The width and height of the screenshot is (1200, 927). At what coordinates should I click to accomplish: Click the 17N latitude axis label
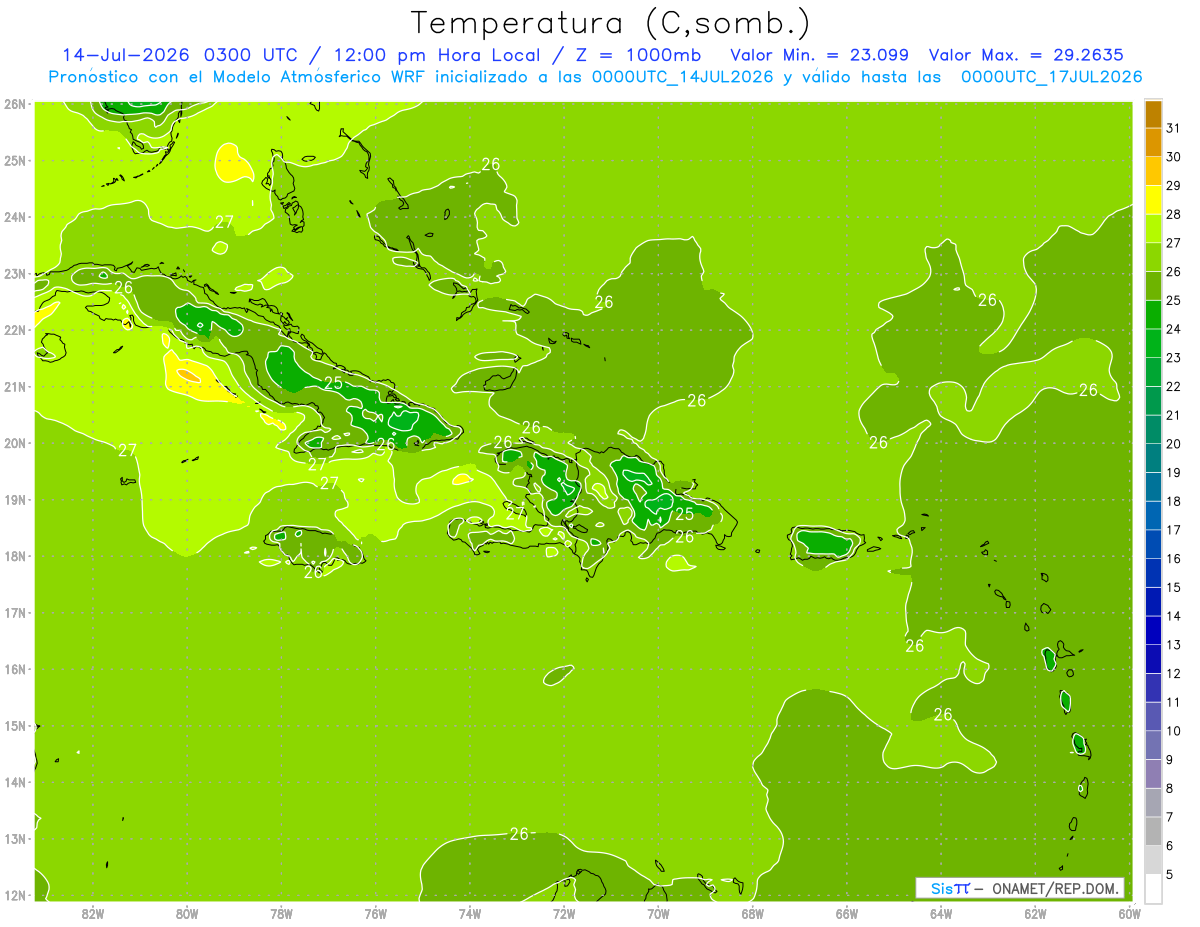14,612
